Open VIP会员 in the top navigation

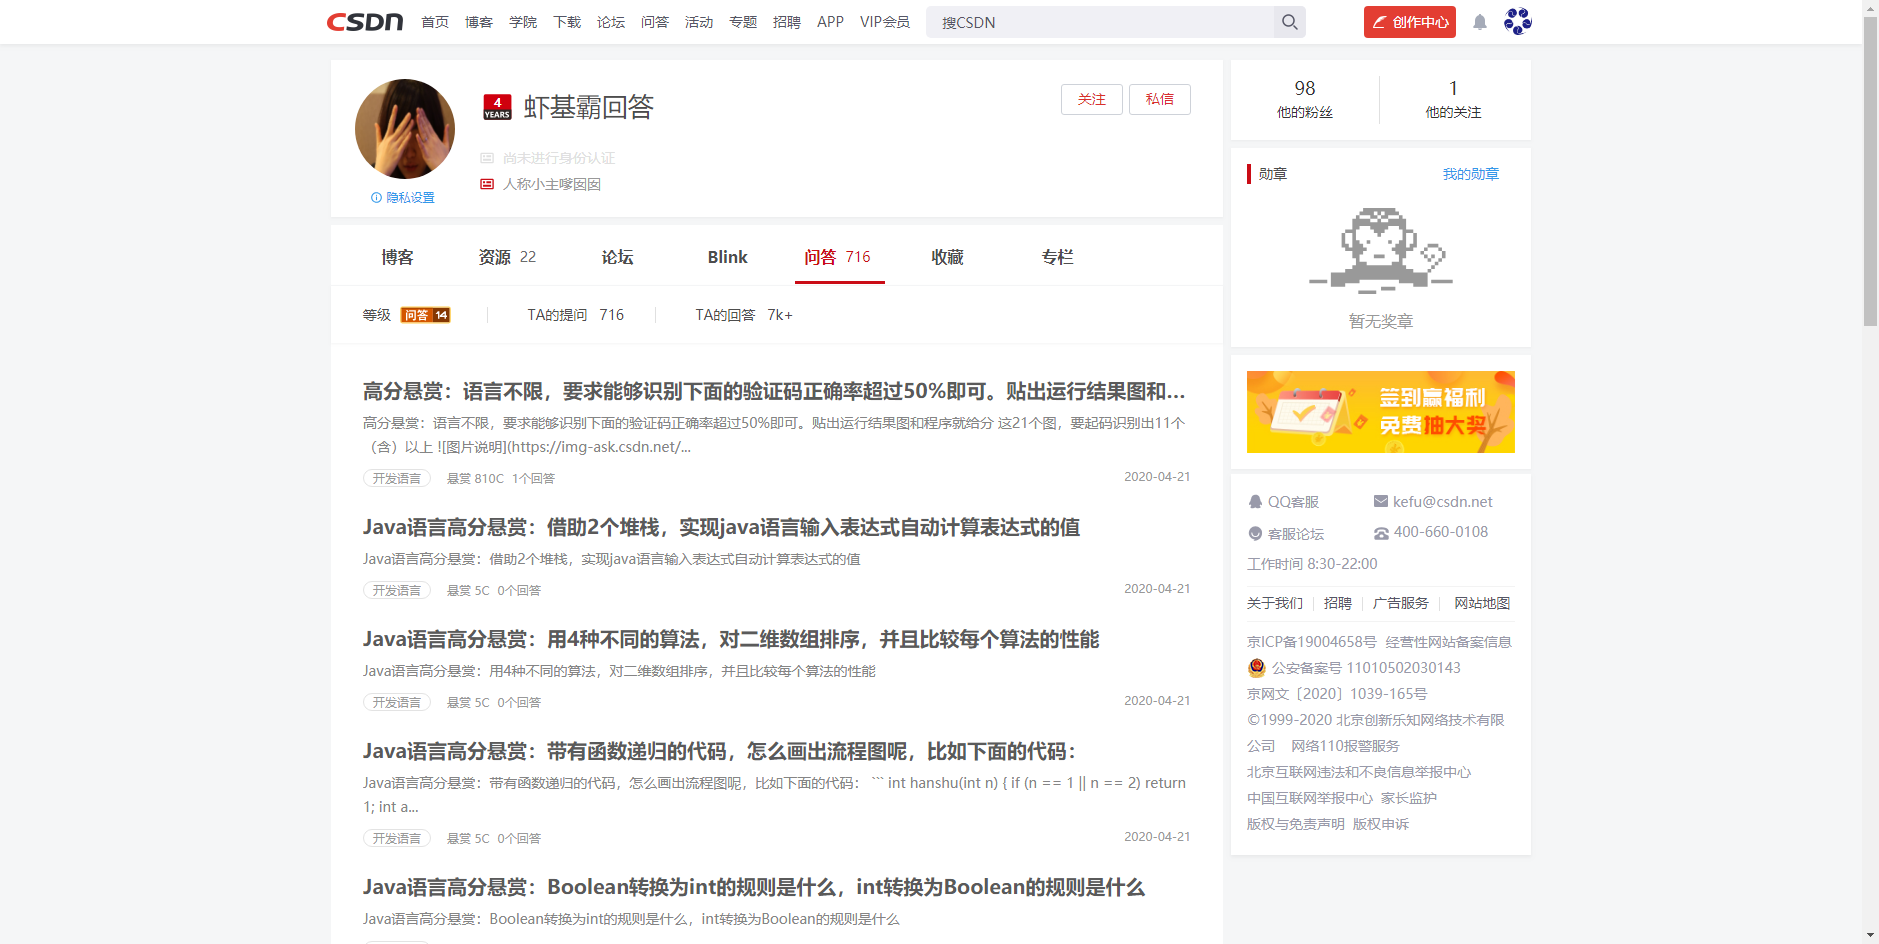coord(885,22)
